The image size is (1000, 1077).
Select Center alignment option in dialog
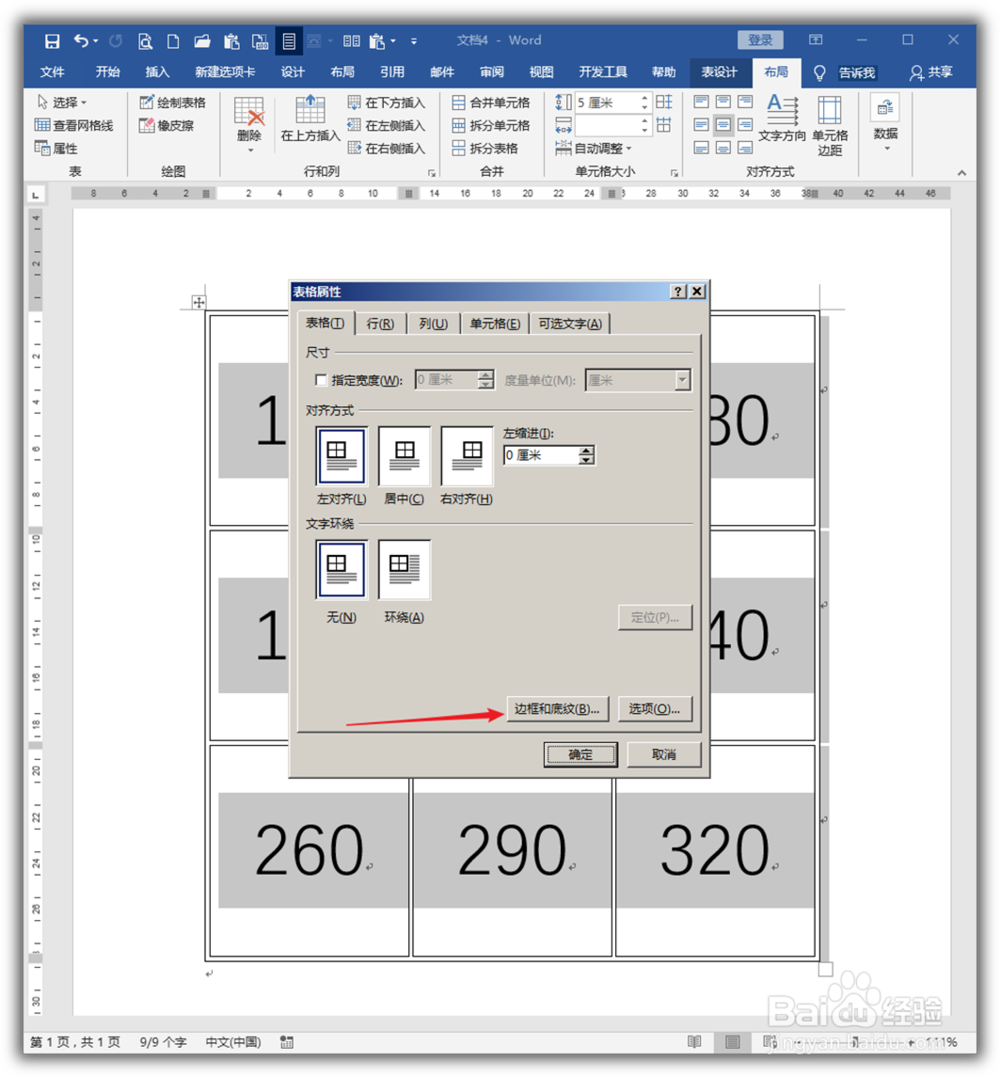[405, 456]
